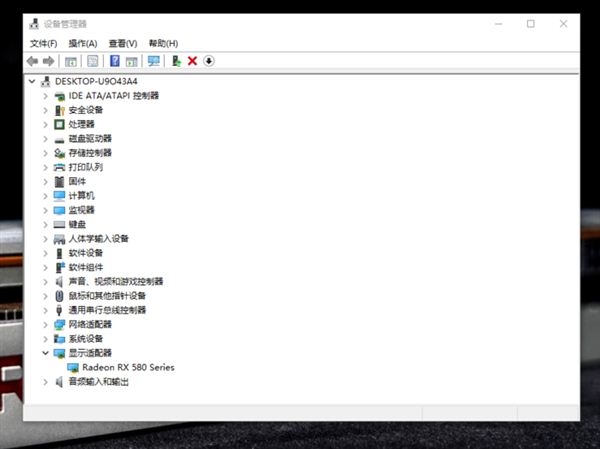The width and height of the screenshot is (600, 449).
Task: Click the Radeon RX 580 device icon
Action: [x=73, y=368]
